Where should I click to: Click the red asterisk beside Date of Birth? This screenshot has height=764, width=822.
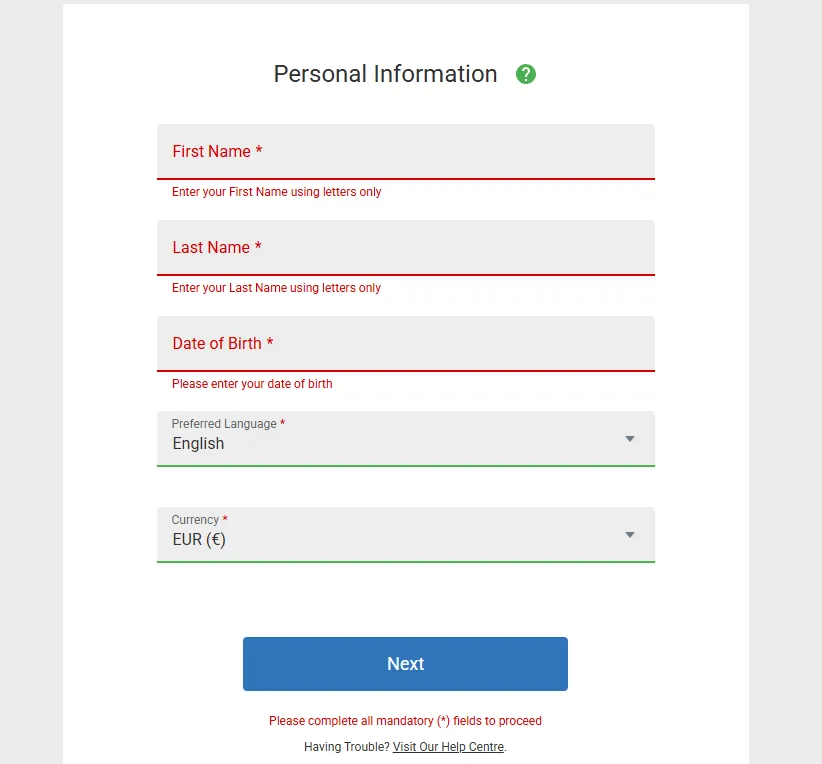click(x=270, y=343)
